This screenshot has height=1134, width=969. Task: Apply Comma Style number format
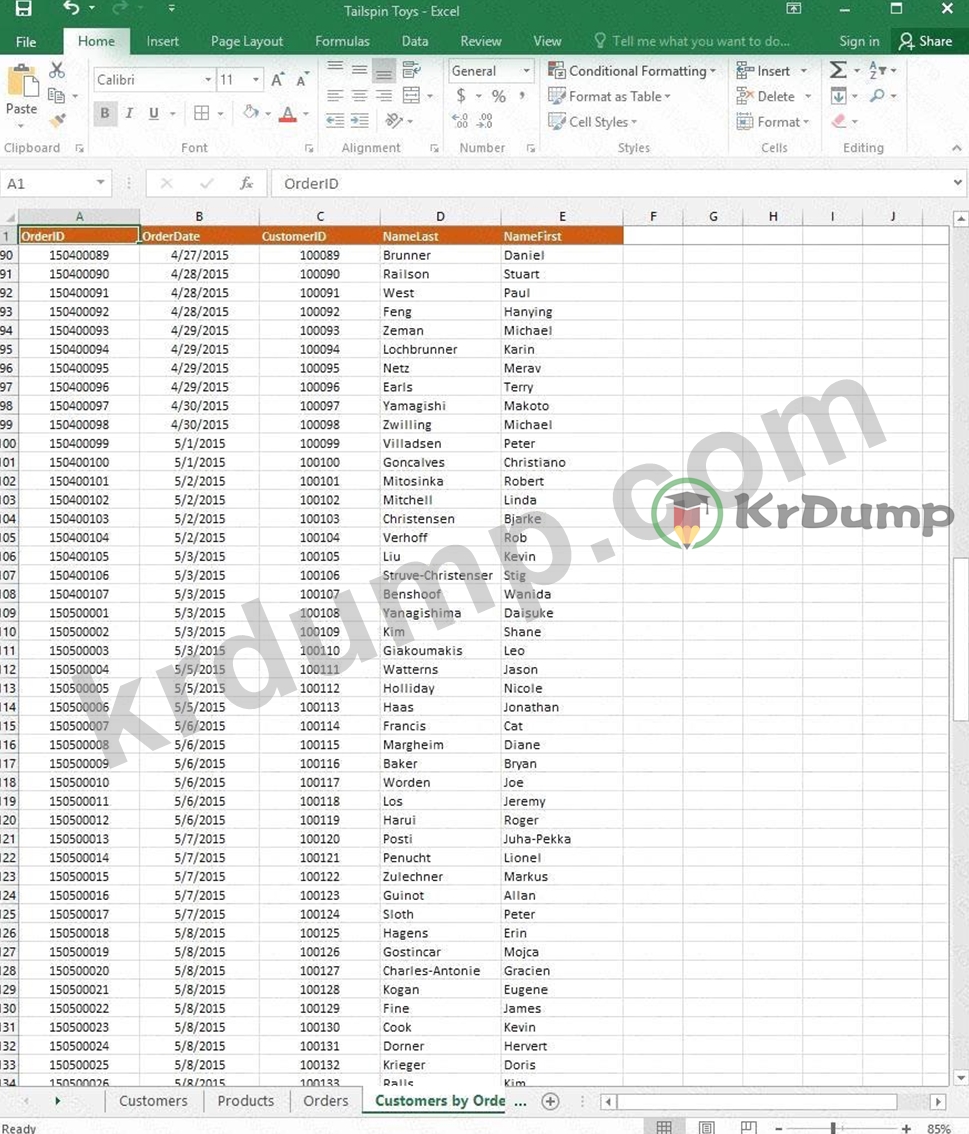(x=522, y=95)
